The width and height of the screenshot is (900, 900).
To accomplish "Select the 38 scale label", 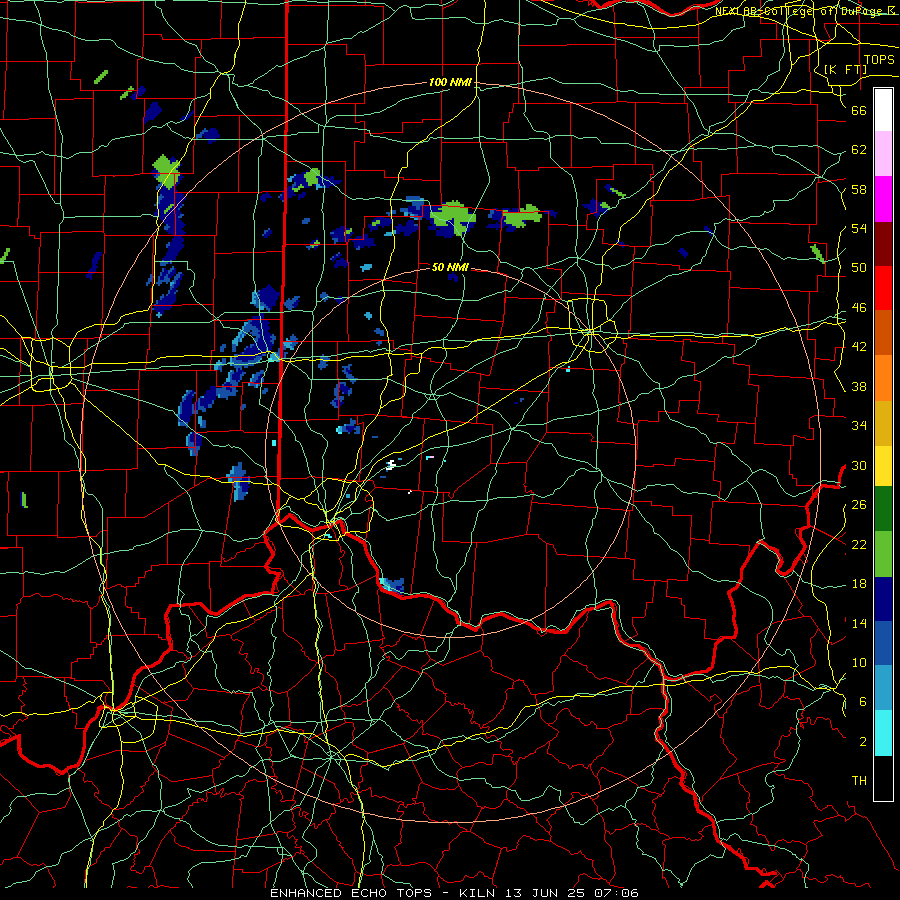I will pos(859,386).
